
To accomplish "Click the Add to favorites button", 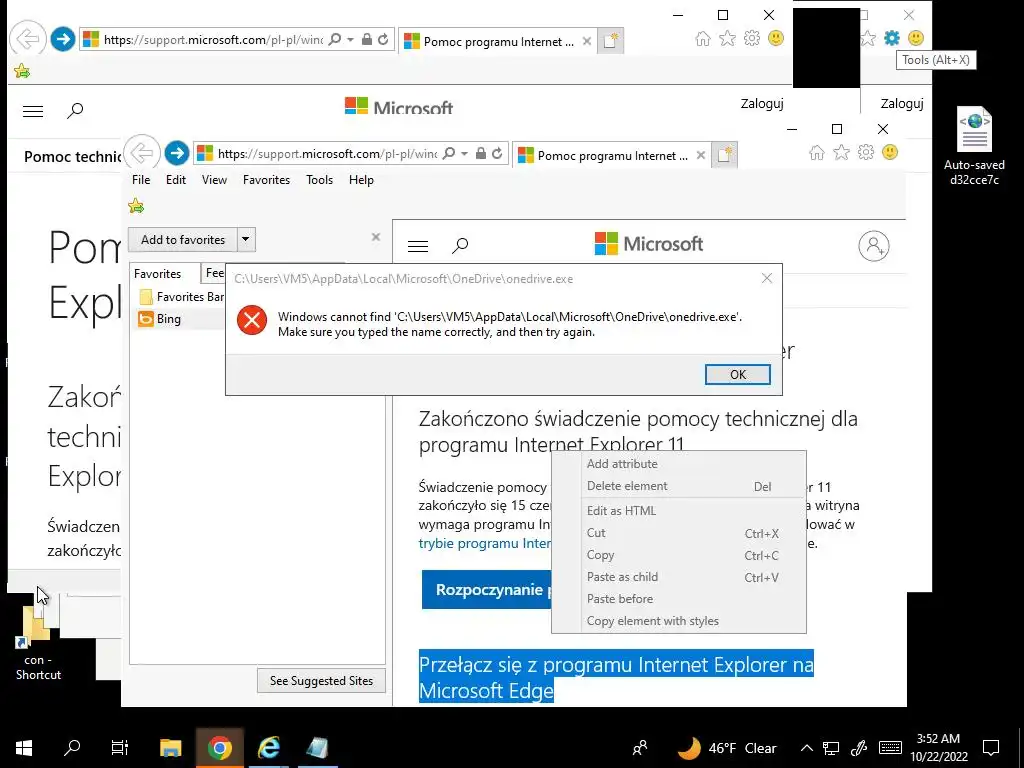I will [x=183, y=240].
